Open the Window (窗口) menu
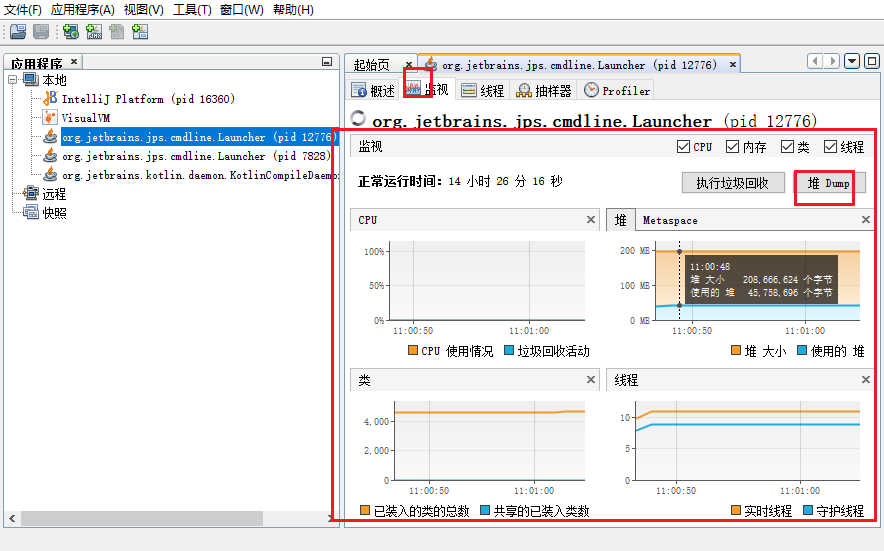 click(242, 10)
